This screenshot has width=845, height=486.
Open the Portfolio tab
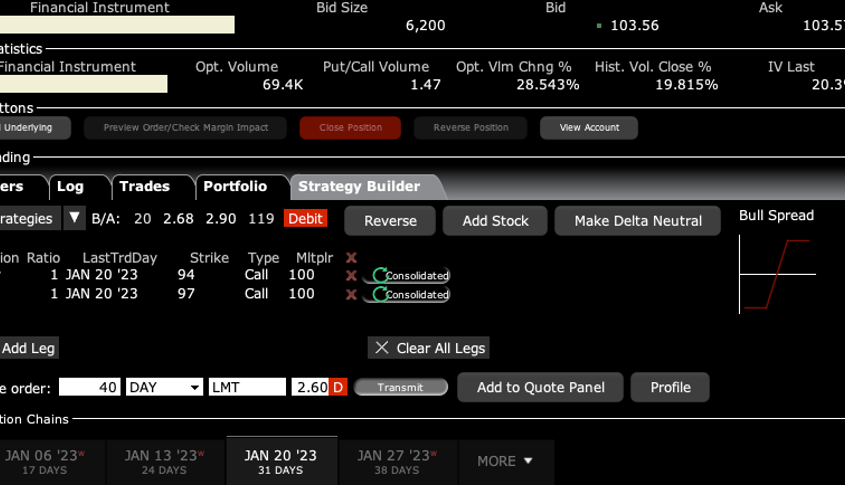[x=235, y=186]
